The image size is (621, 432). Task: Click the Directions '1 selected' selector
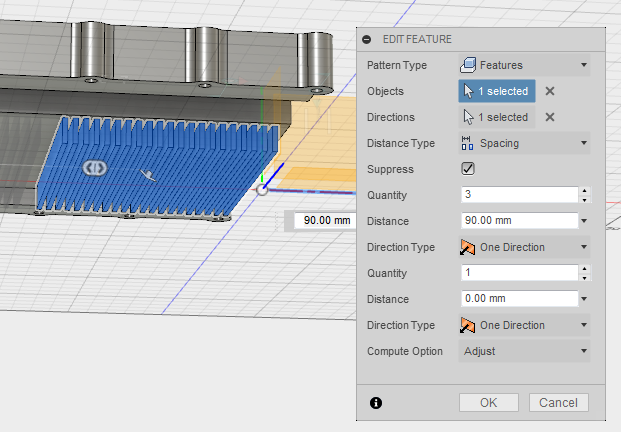pyautogui.click(x=497, y=117)
